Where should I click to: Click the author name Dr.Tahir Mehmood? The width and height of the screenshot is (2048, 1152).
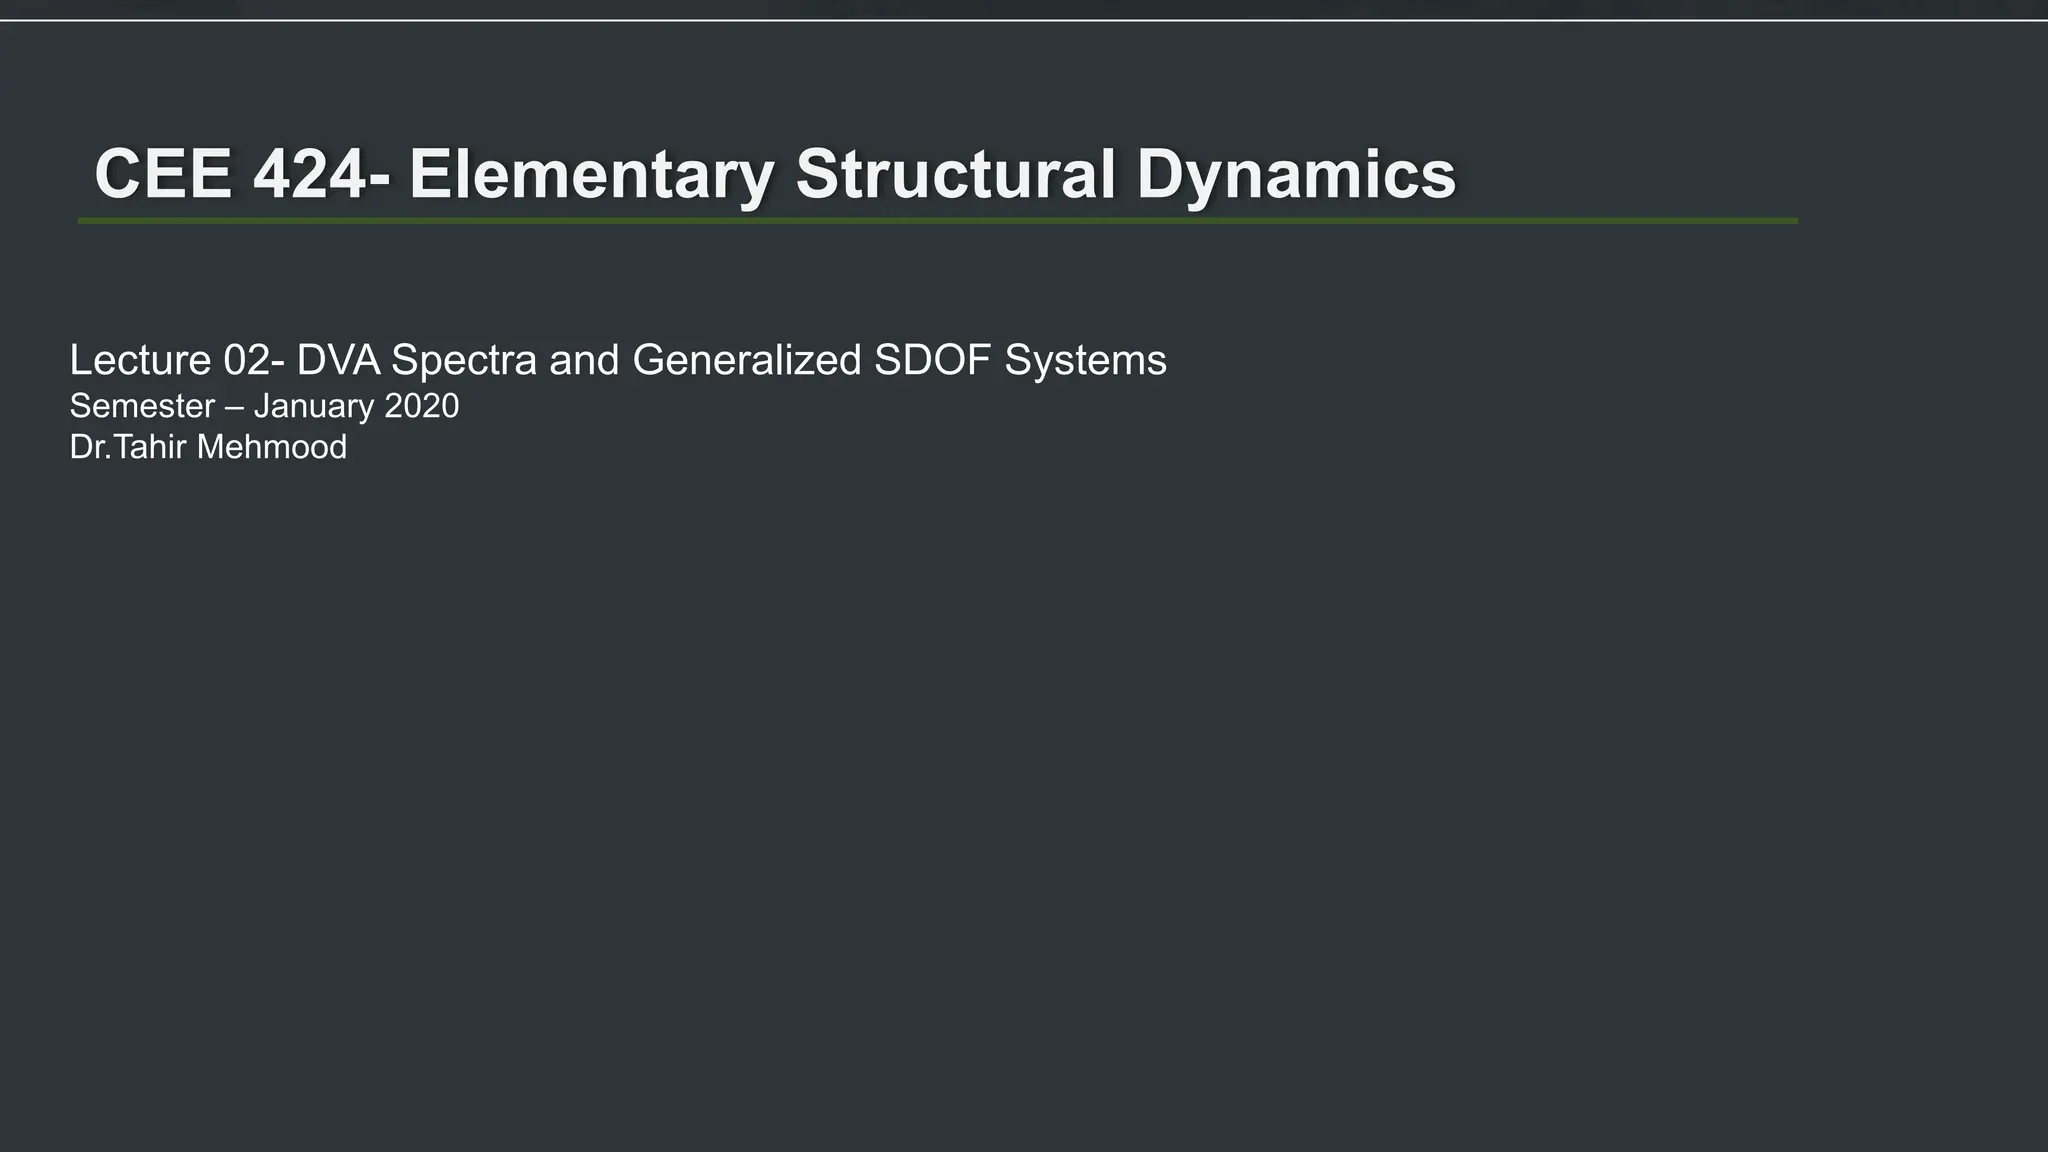coord(208,447)
